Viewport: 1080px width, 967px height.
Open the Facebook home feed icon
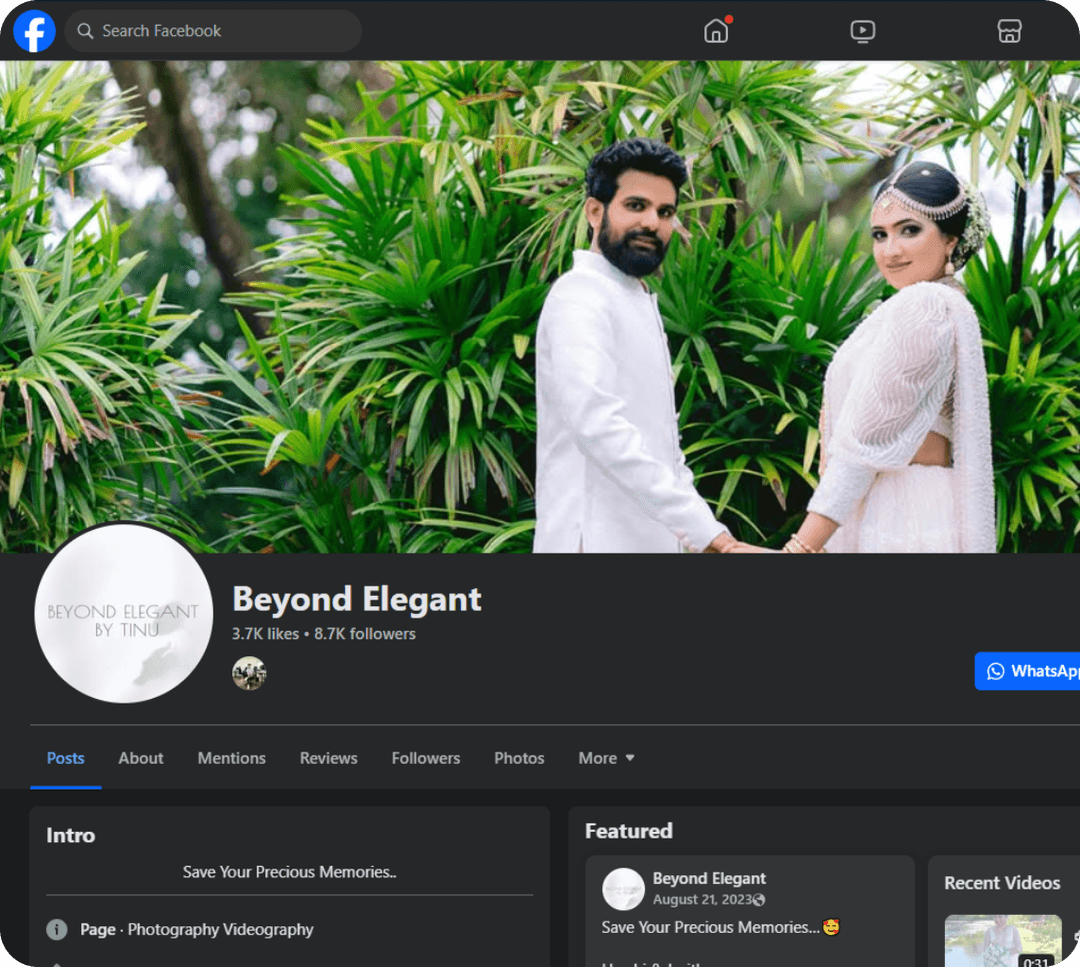pyautogui.click(x=716, y=31)
